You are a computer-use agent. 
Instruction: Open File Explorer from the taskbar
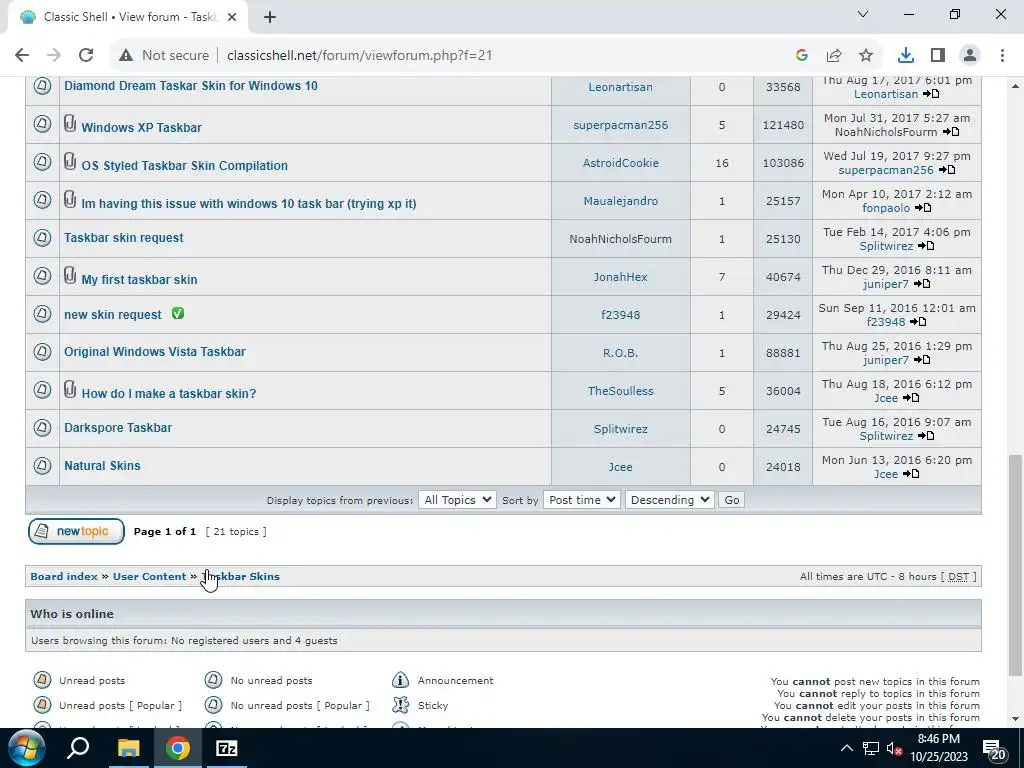[x=129, y=748]
